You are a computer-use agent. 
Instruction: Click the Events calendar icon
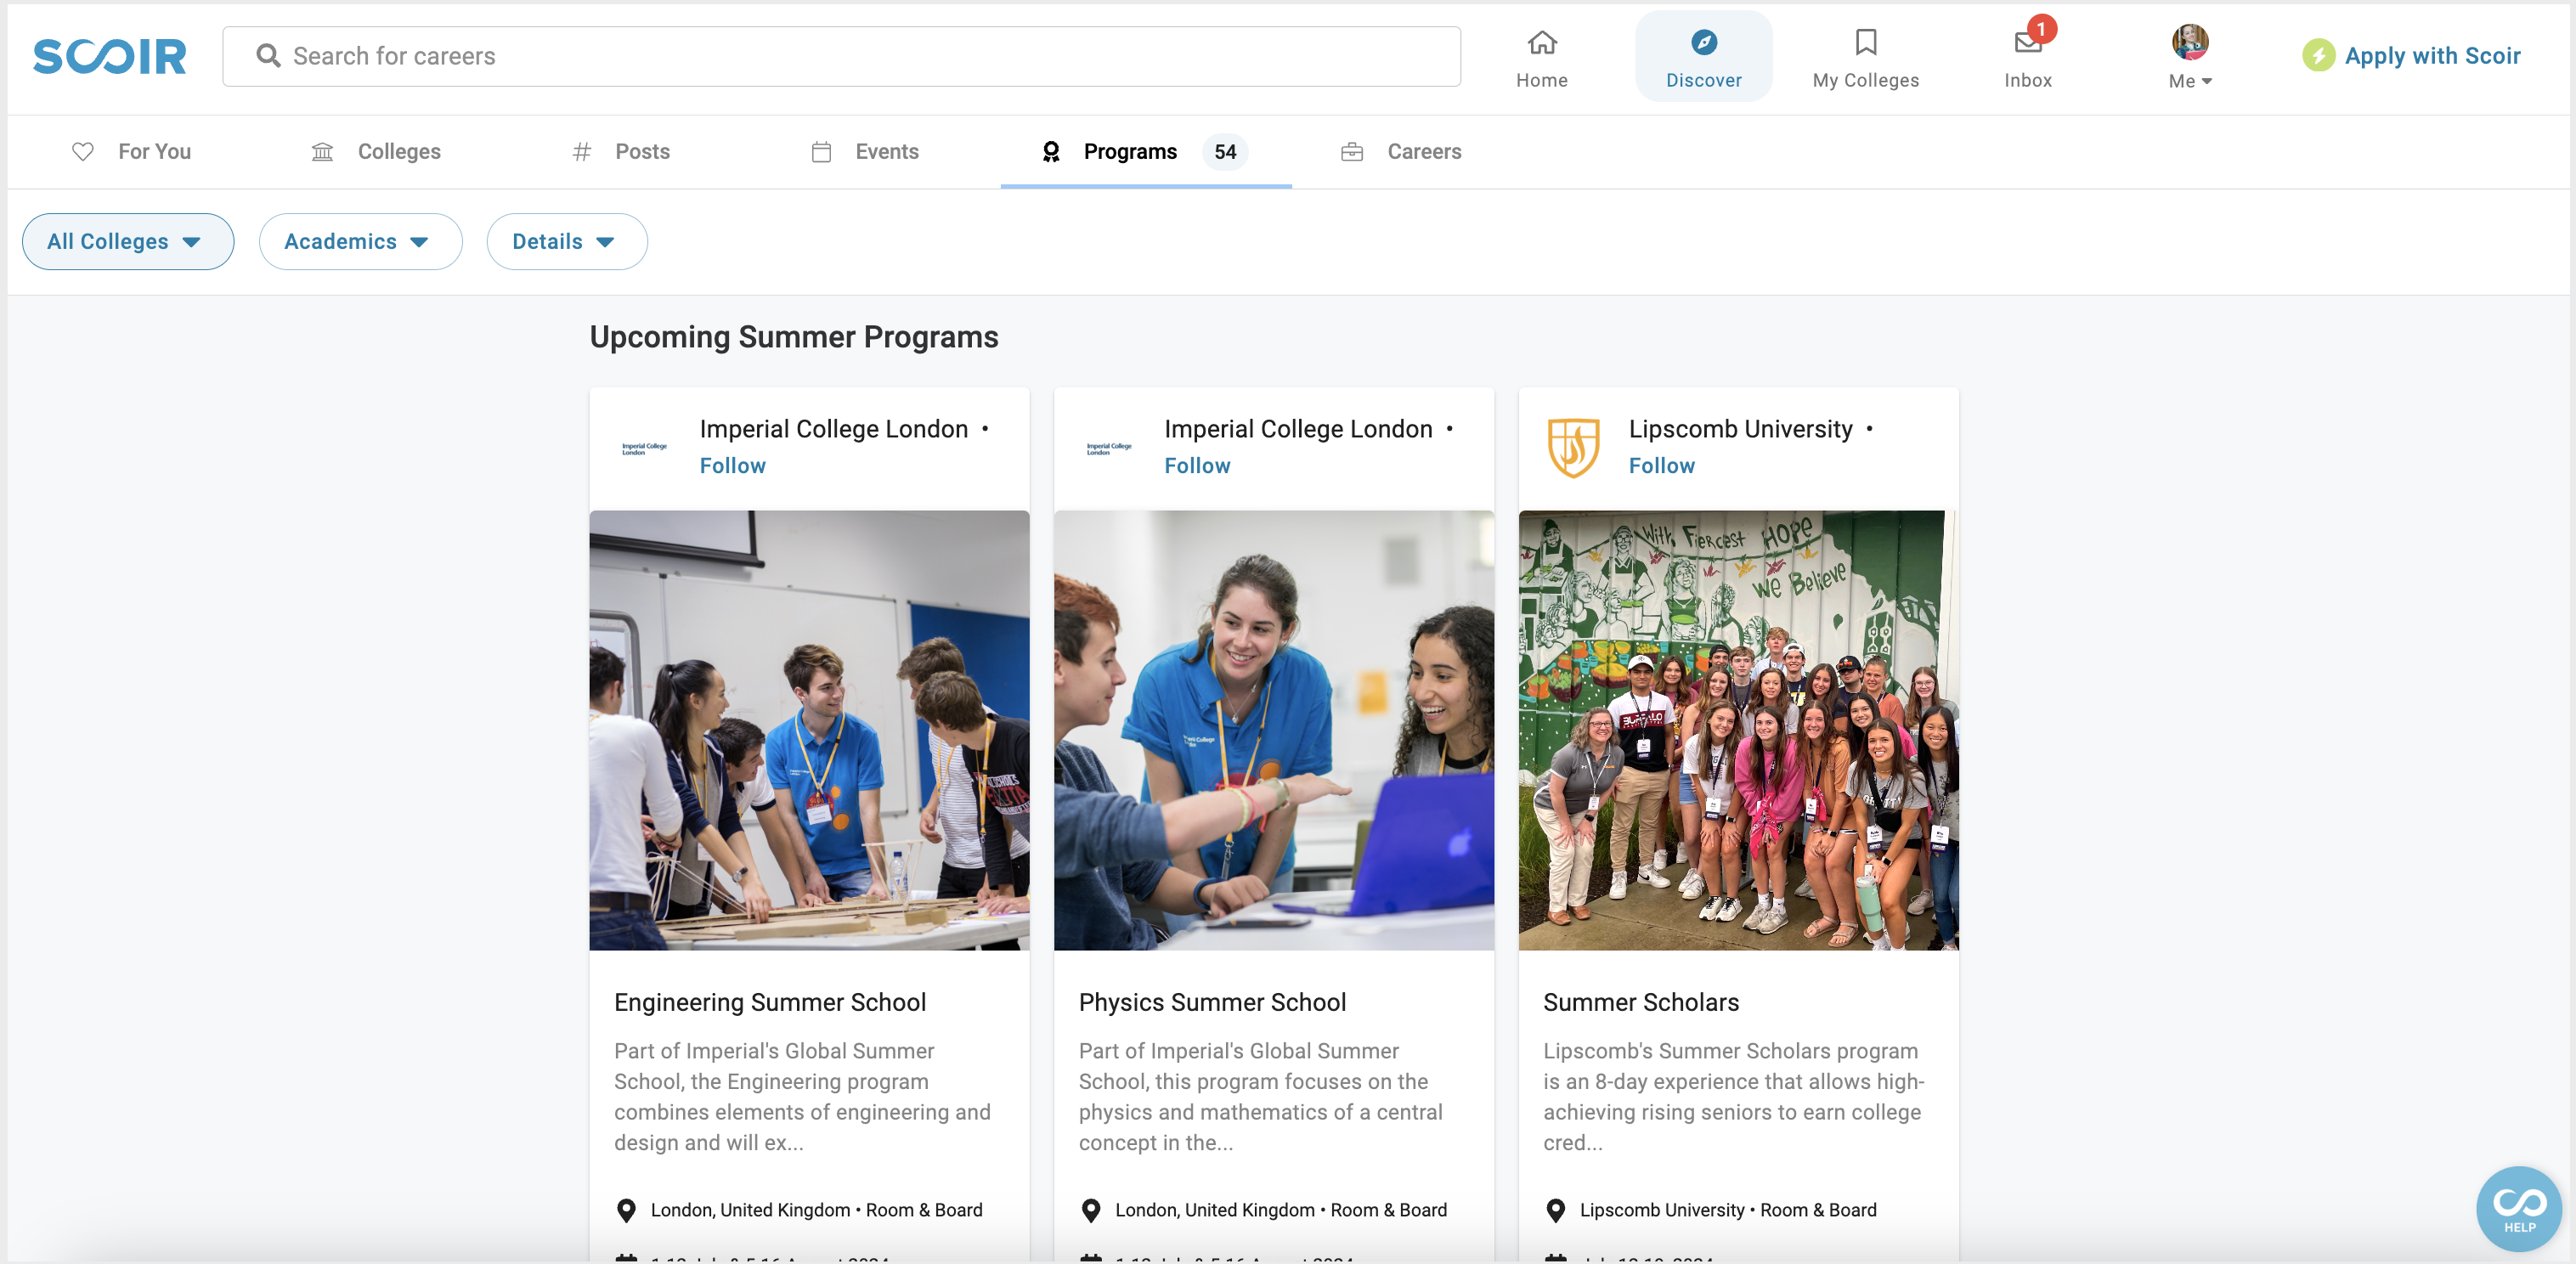click(x=821, y=151)
